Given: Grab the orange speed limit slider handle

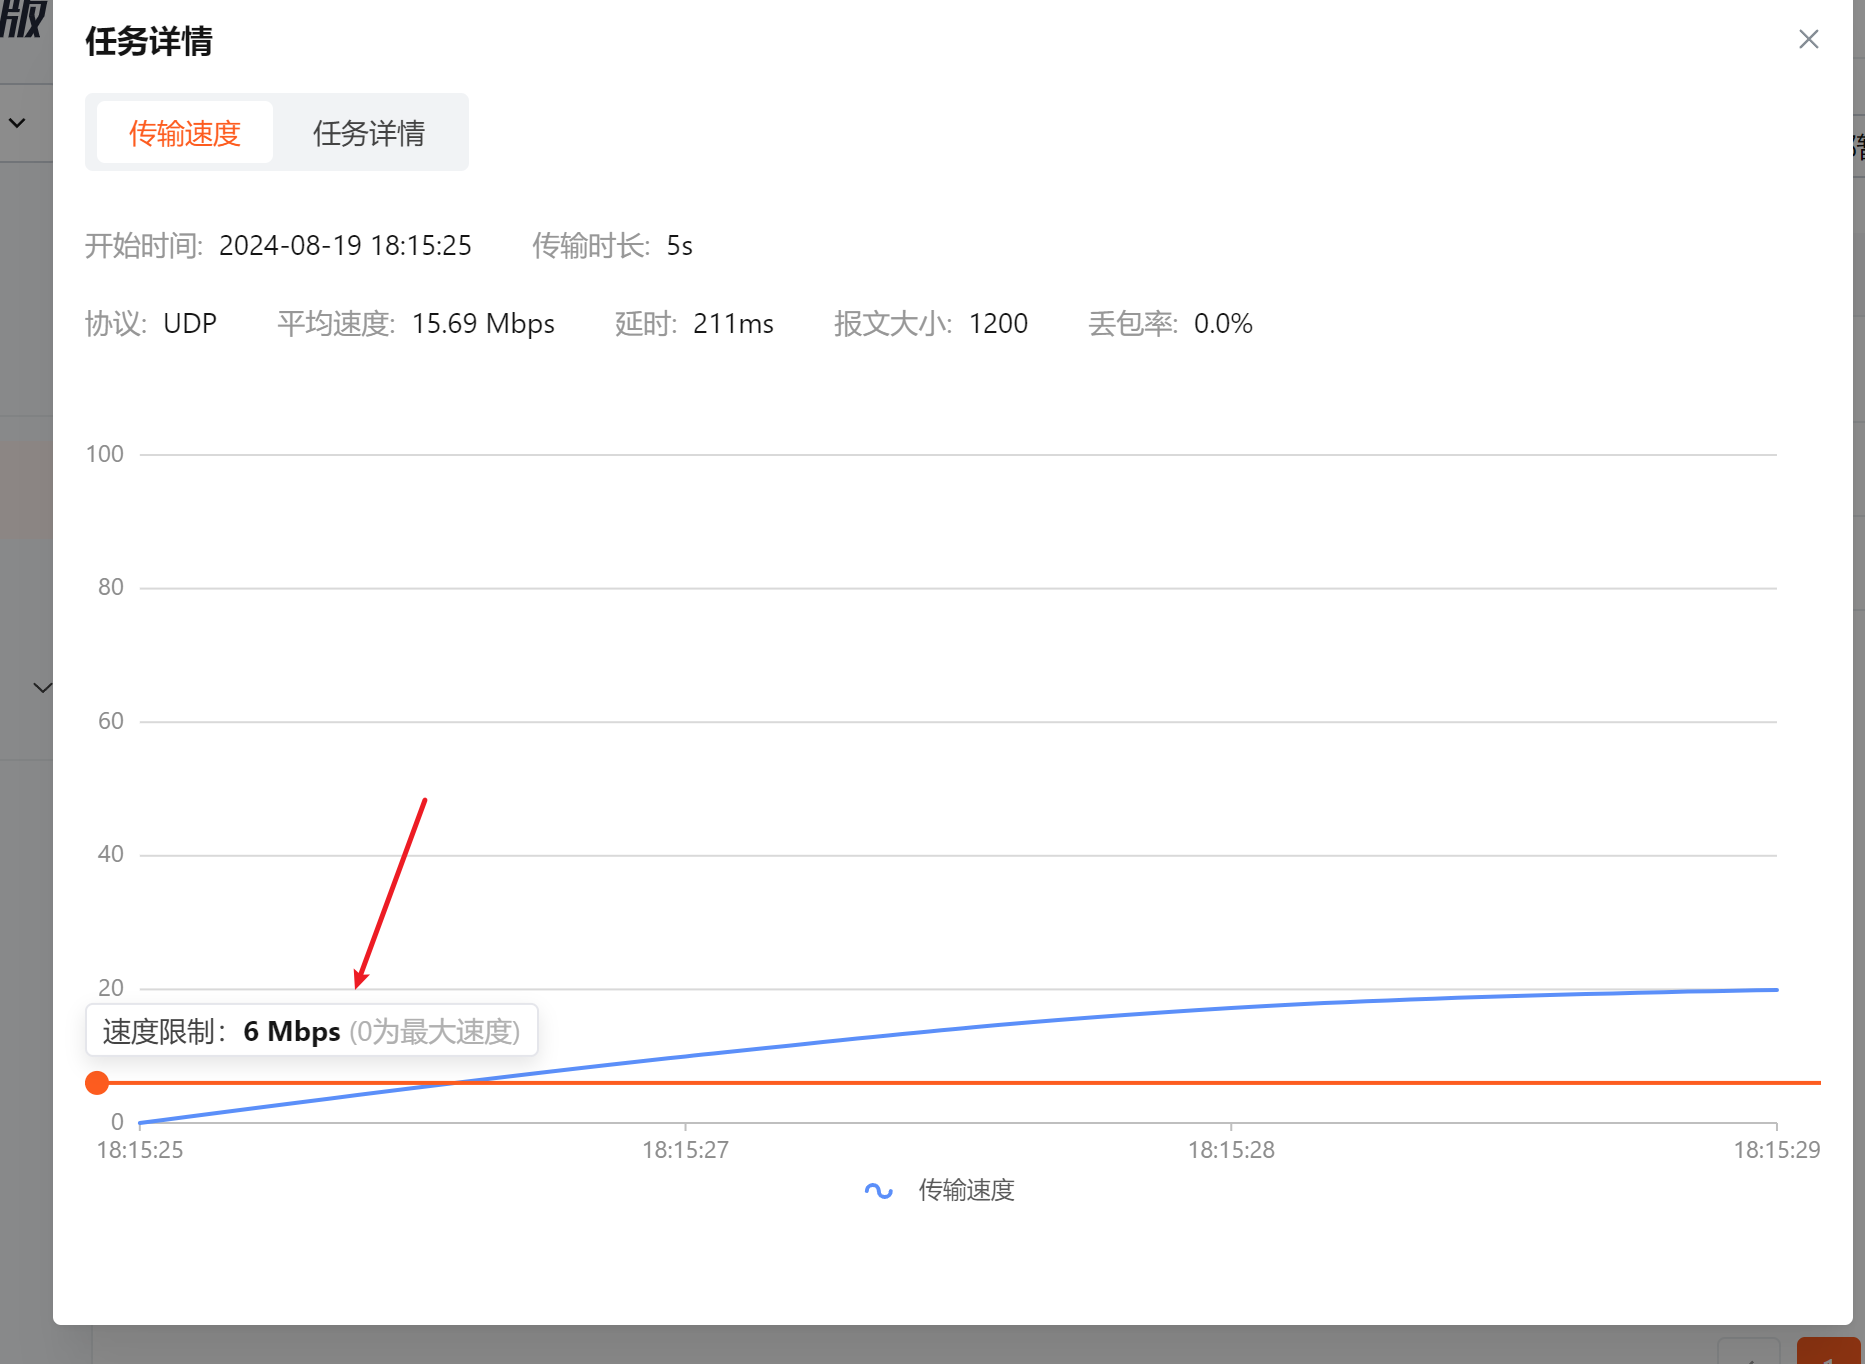Looking at the screenshot, I should tap(97, 1083).
